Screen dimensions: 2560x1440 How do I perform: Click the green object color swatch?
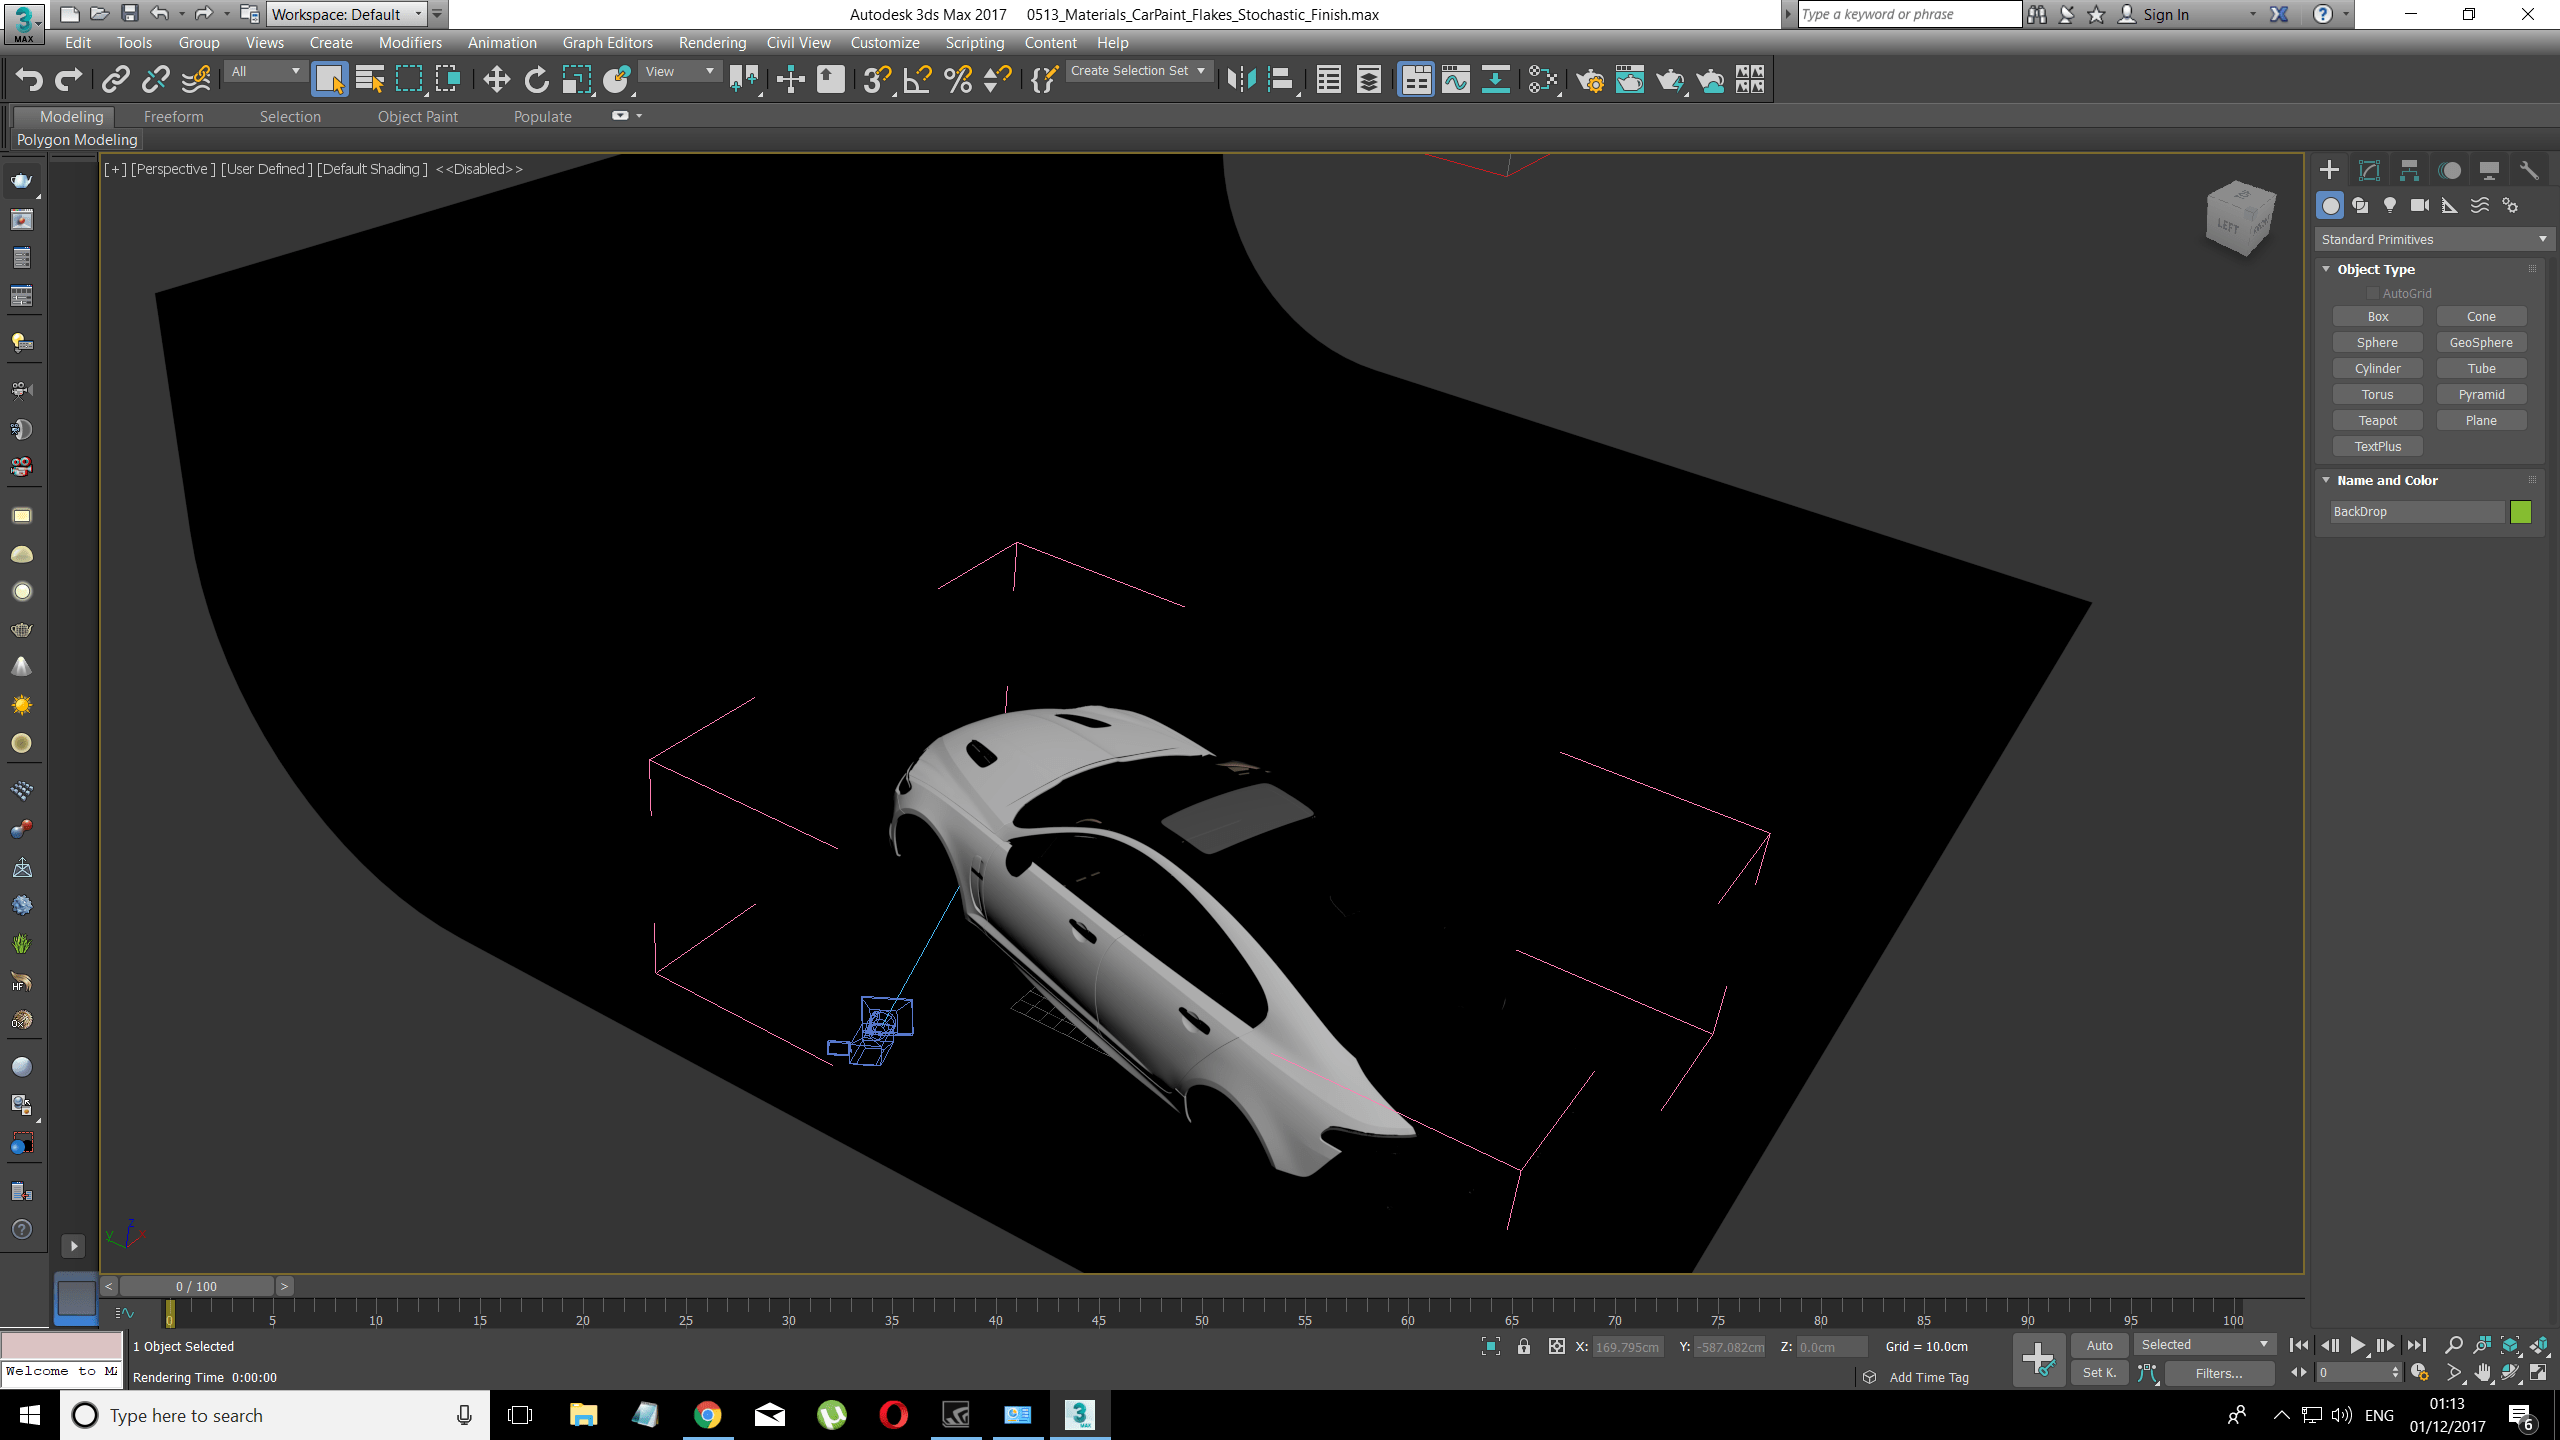click(x=2521, y=511)
